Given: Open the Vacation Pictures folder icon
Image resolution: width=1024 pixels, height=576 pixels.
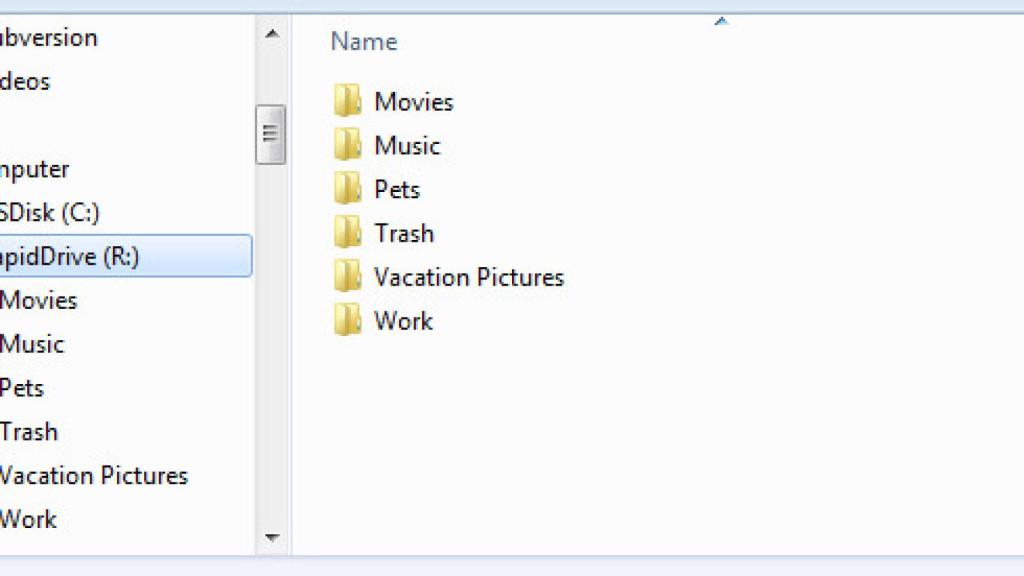Looking at the screenshot, I should [348, 277].
